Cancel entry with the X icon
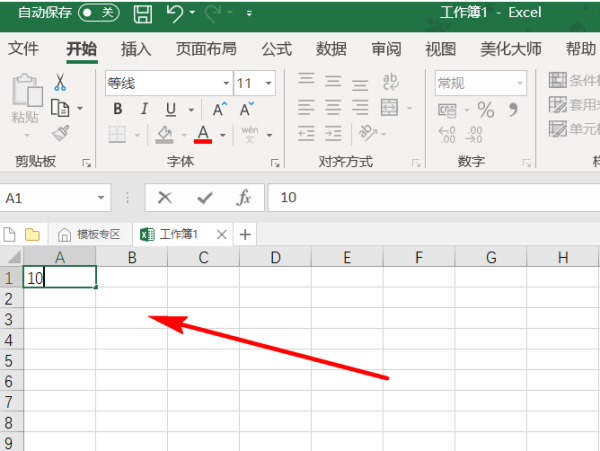The width and height of the screenshot is (600, 451). [x=165, y=198]
